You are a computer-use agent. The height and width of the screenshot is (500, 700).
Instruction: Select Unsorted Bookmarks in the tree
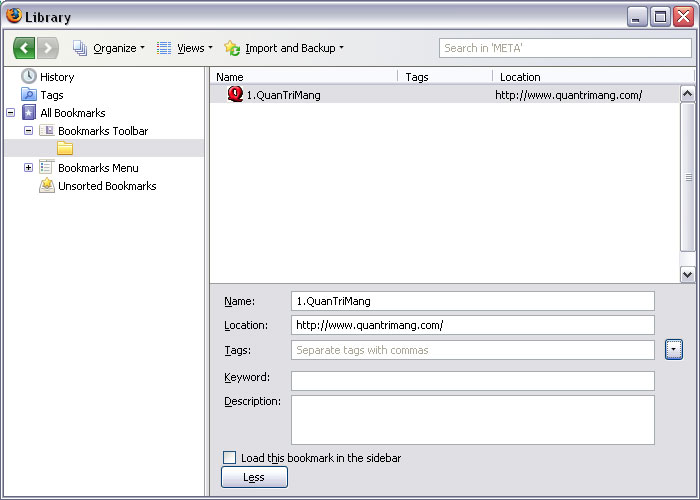pos(107,186)
